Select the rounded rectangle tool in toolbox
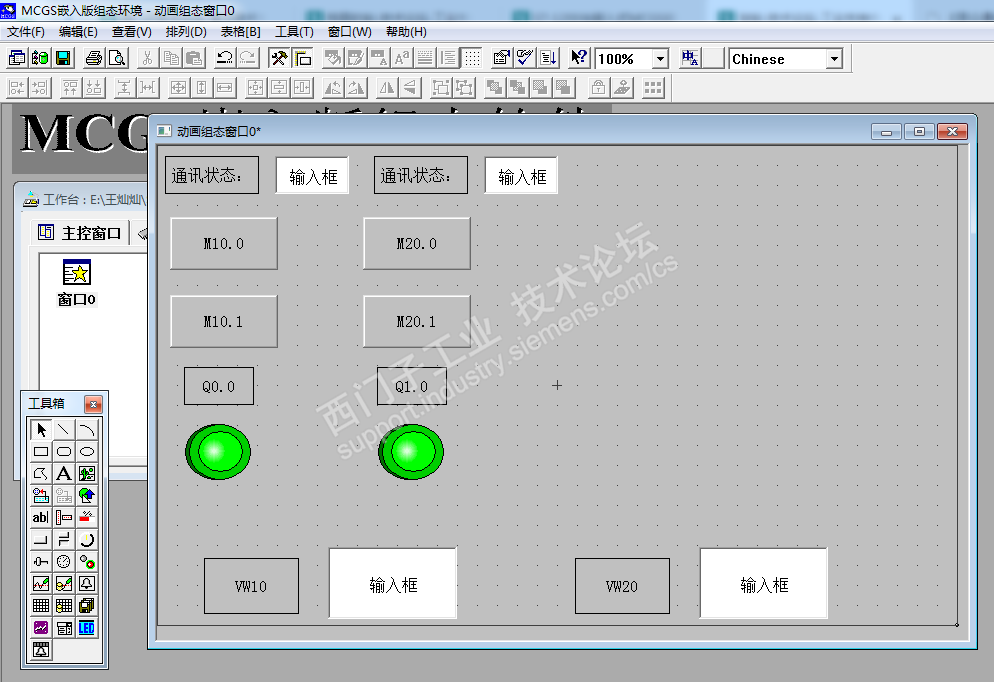994x682 pixels. [x=64, y=452]
